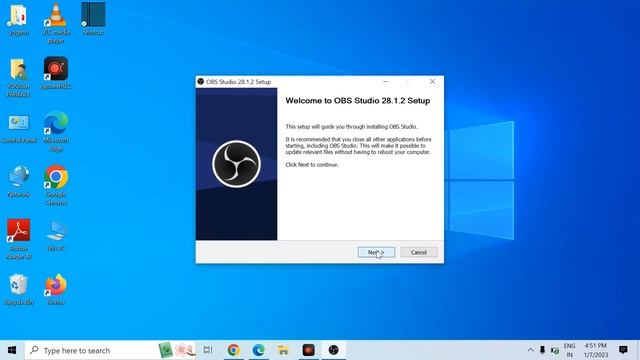Open the taskbar clock and date
The width and height of the screenshot is (640, 360).
(x=596, y=350)
